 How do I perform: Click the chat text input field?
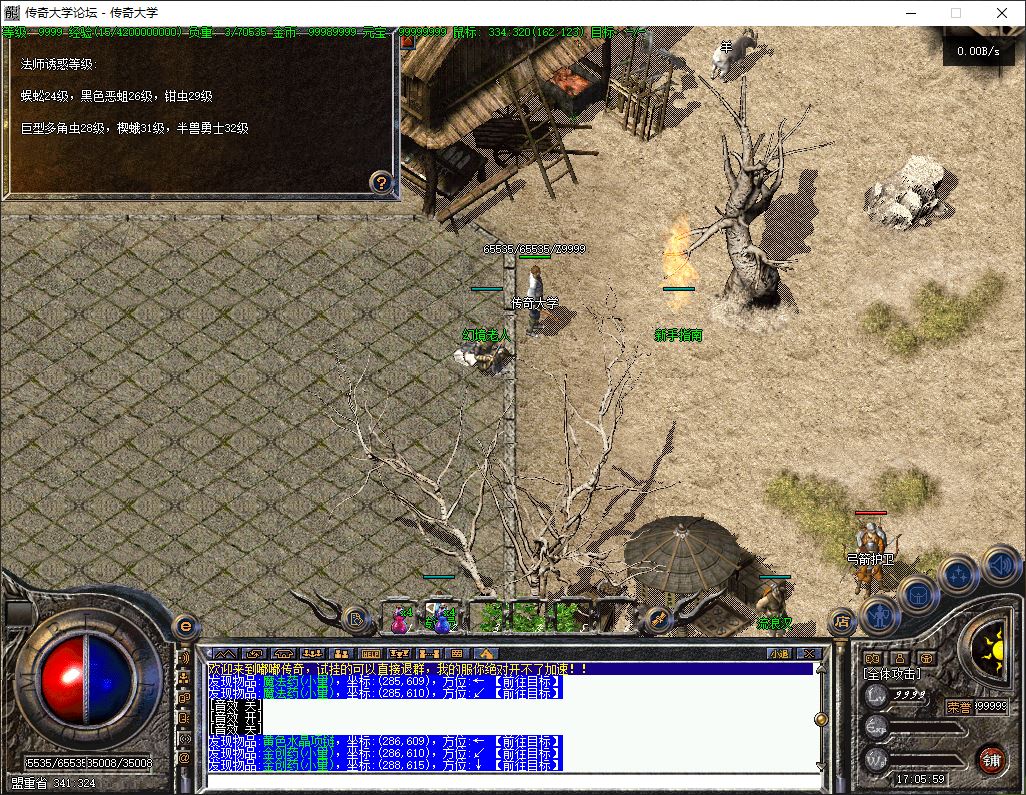click(513, 781)
